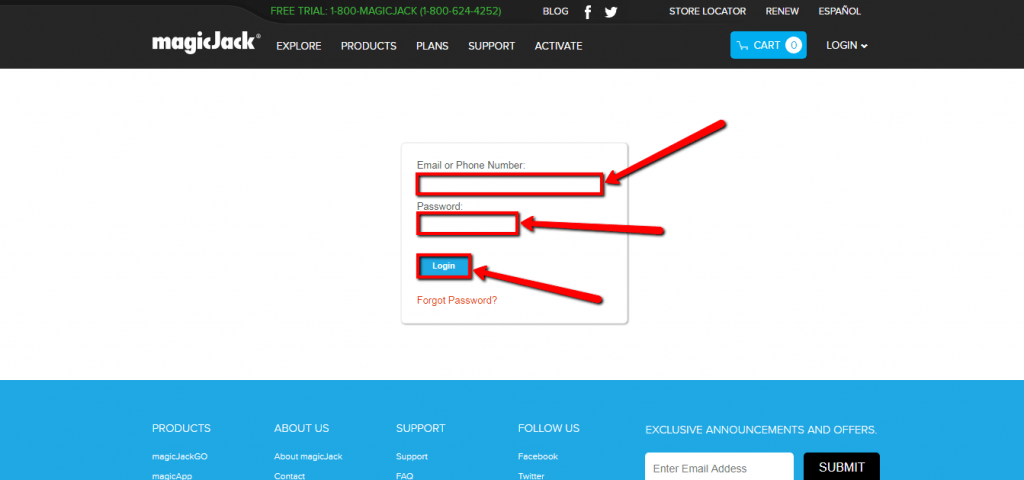Click the cart item count badge
The width and height of the screenshot is (1024, 480).
(x=793, y=45)
